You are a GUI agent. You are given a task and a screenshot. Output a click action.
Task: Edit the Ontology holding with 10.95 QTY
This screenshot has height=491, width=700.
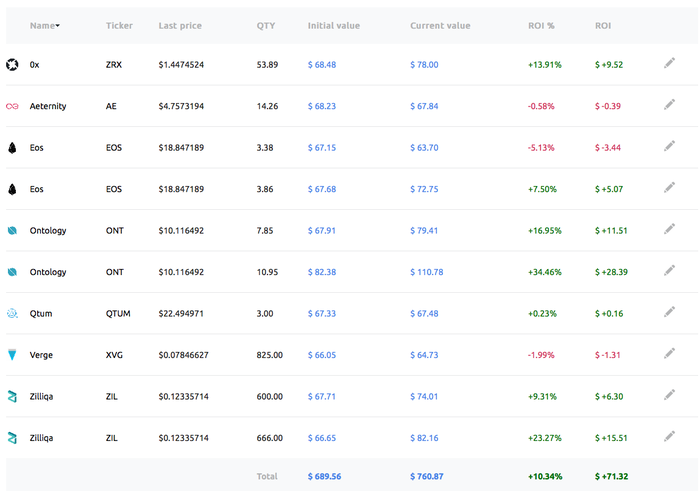[x=669, y=271]
